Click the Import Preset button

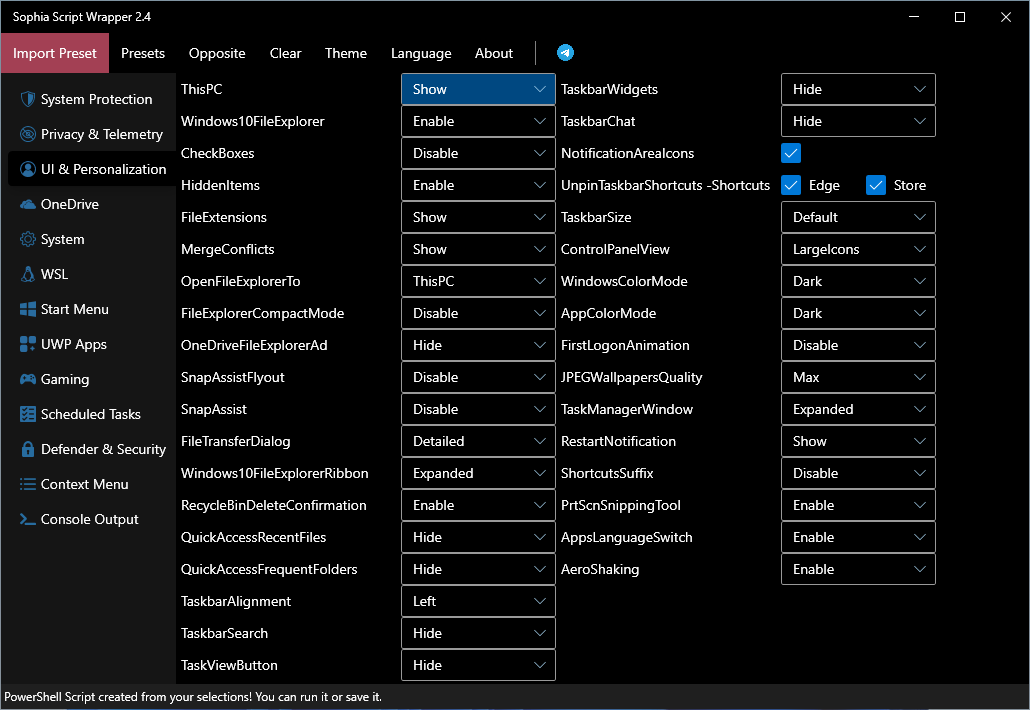click(55, 53)
